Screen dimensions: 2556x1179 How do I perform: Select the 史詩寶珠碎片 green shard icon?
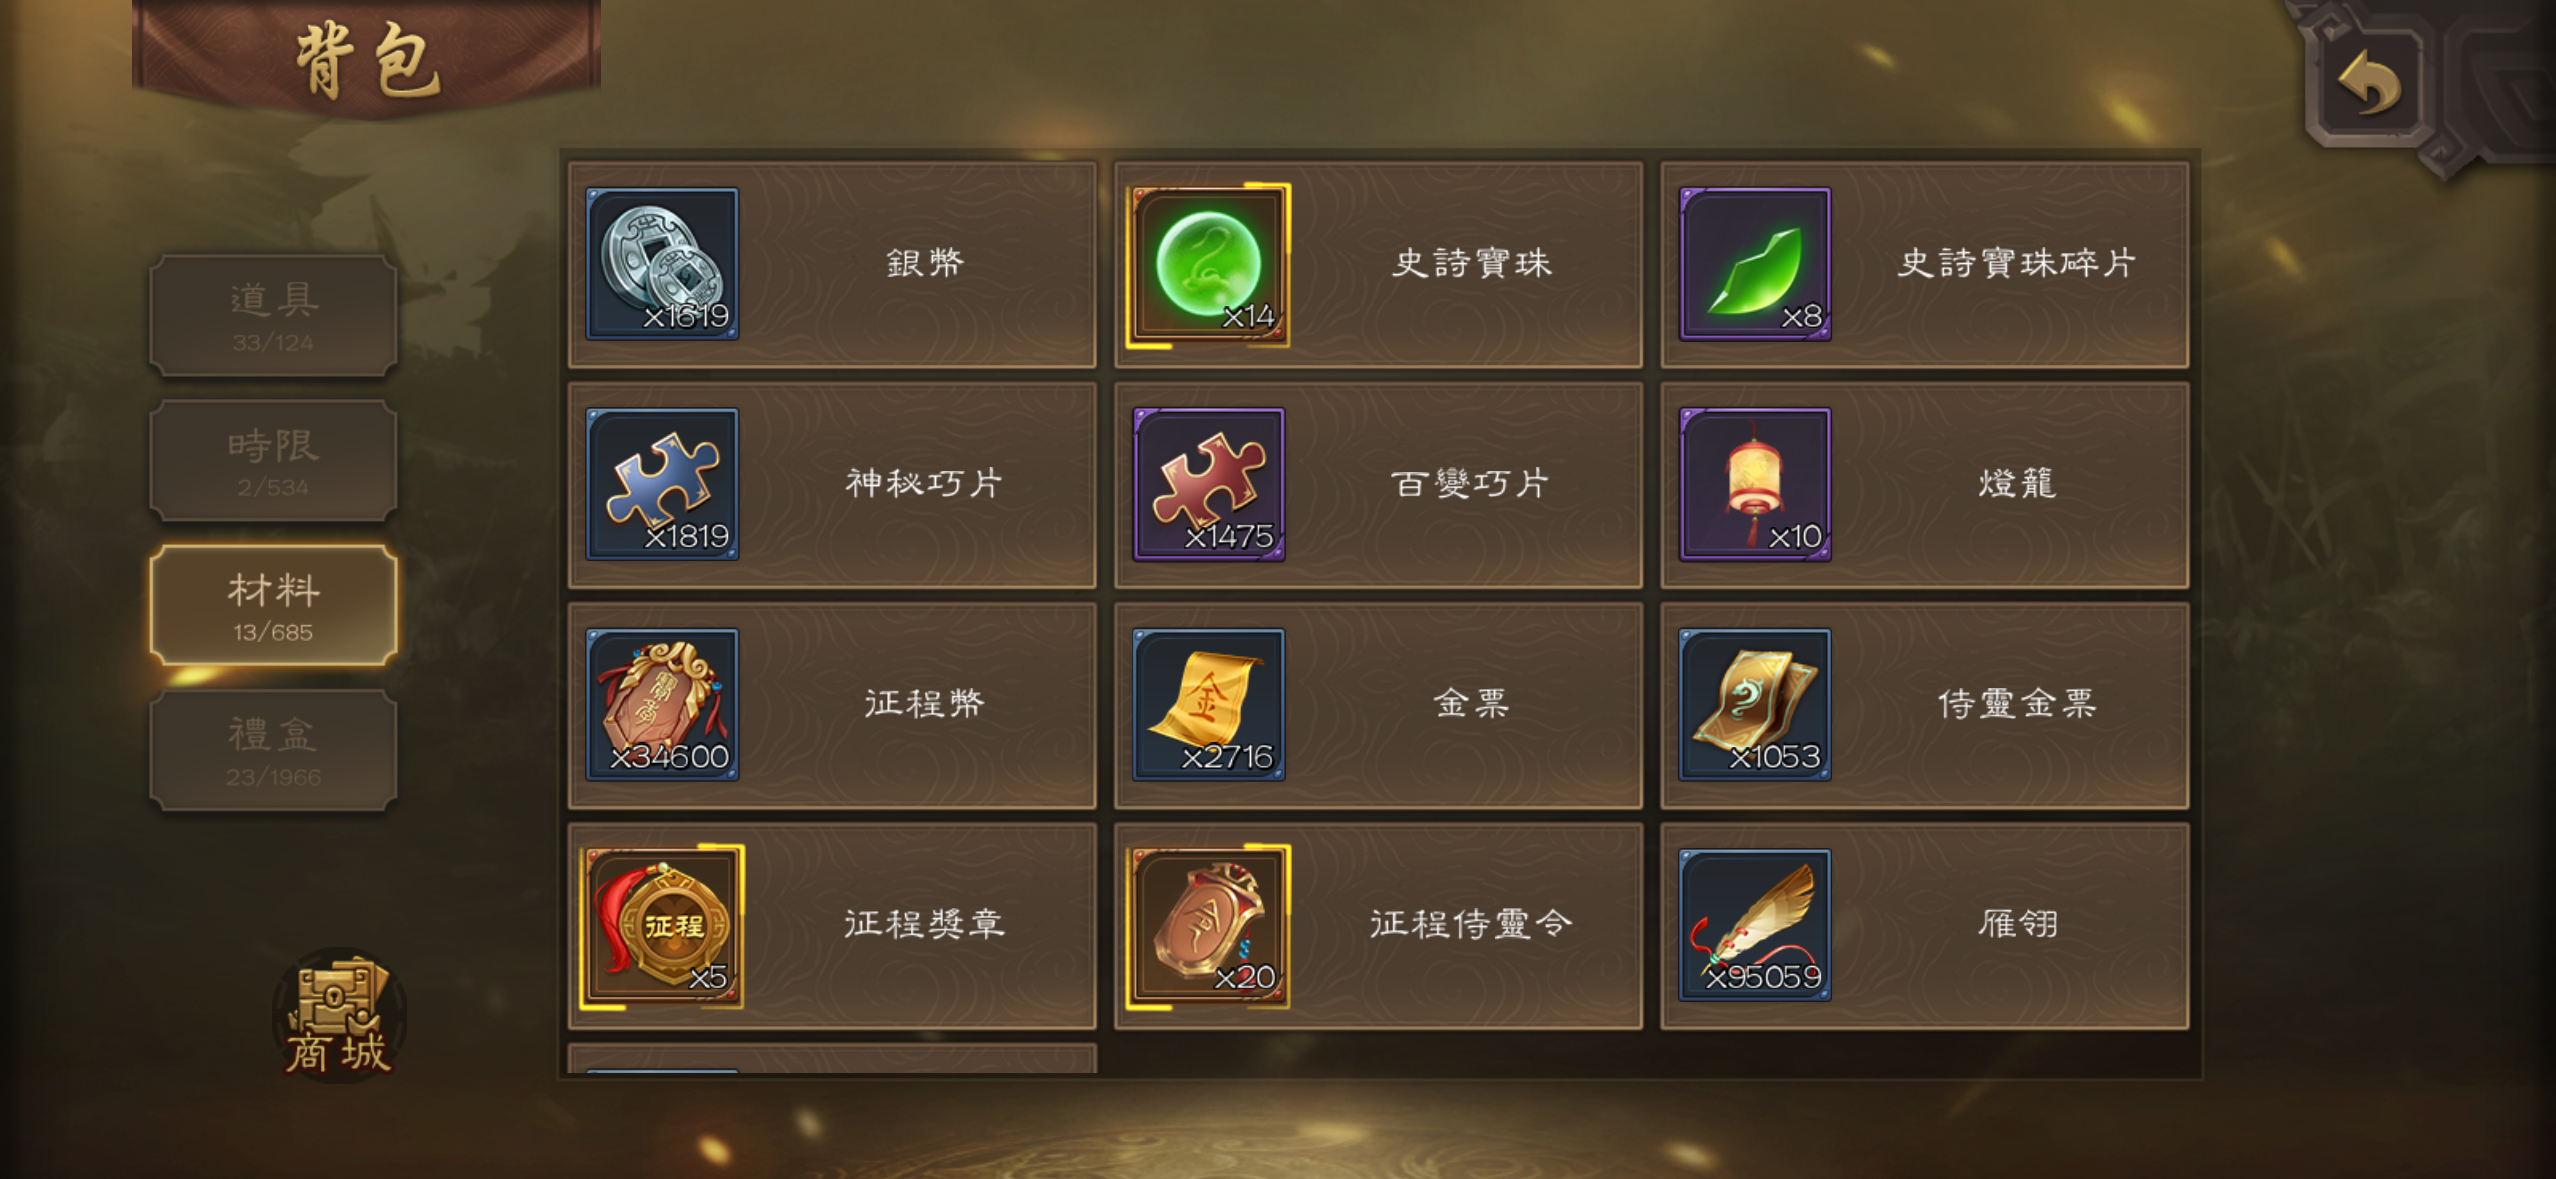1755,264
